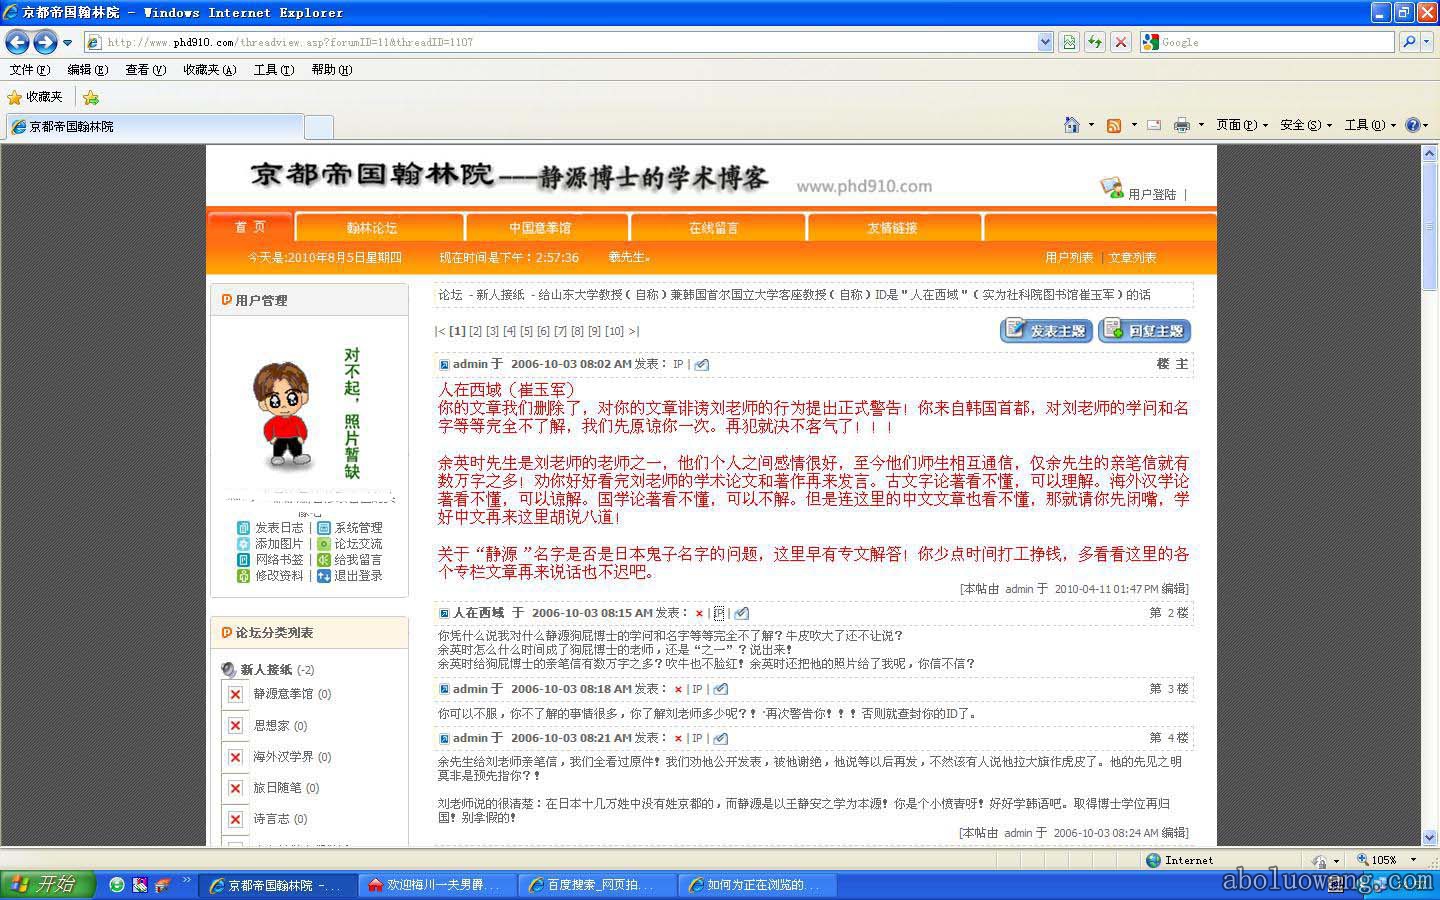The height and width of the screenshot is (900, 1440).
Task: Click the Home icon in command bar
Action: click(1072, 125)
